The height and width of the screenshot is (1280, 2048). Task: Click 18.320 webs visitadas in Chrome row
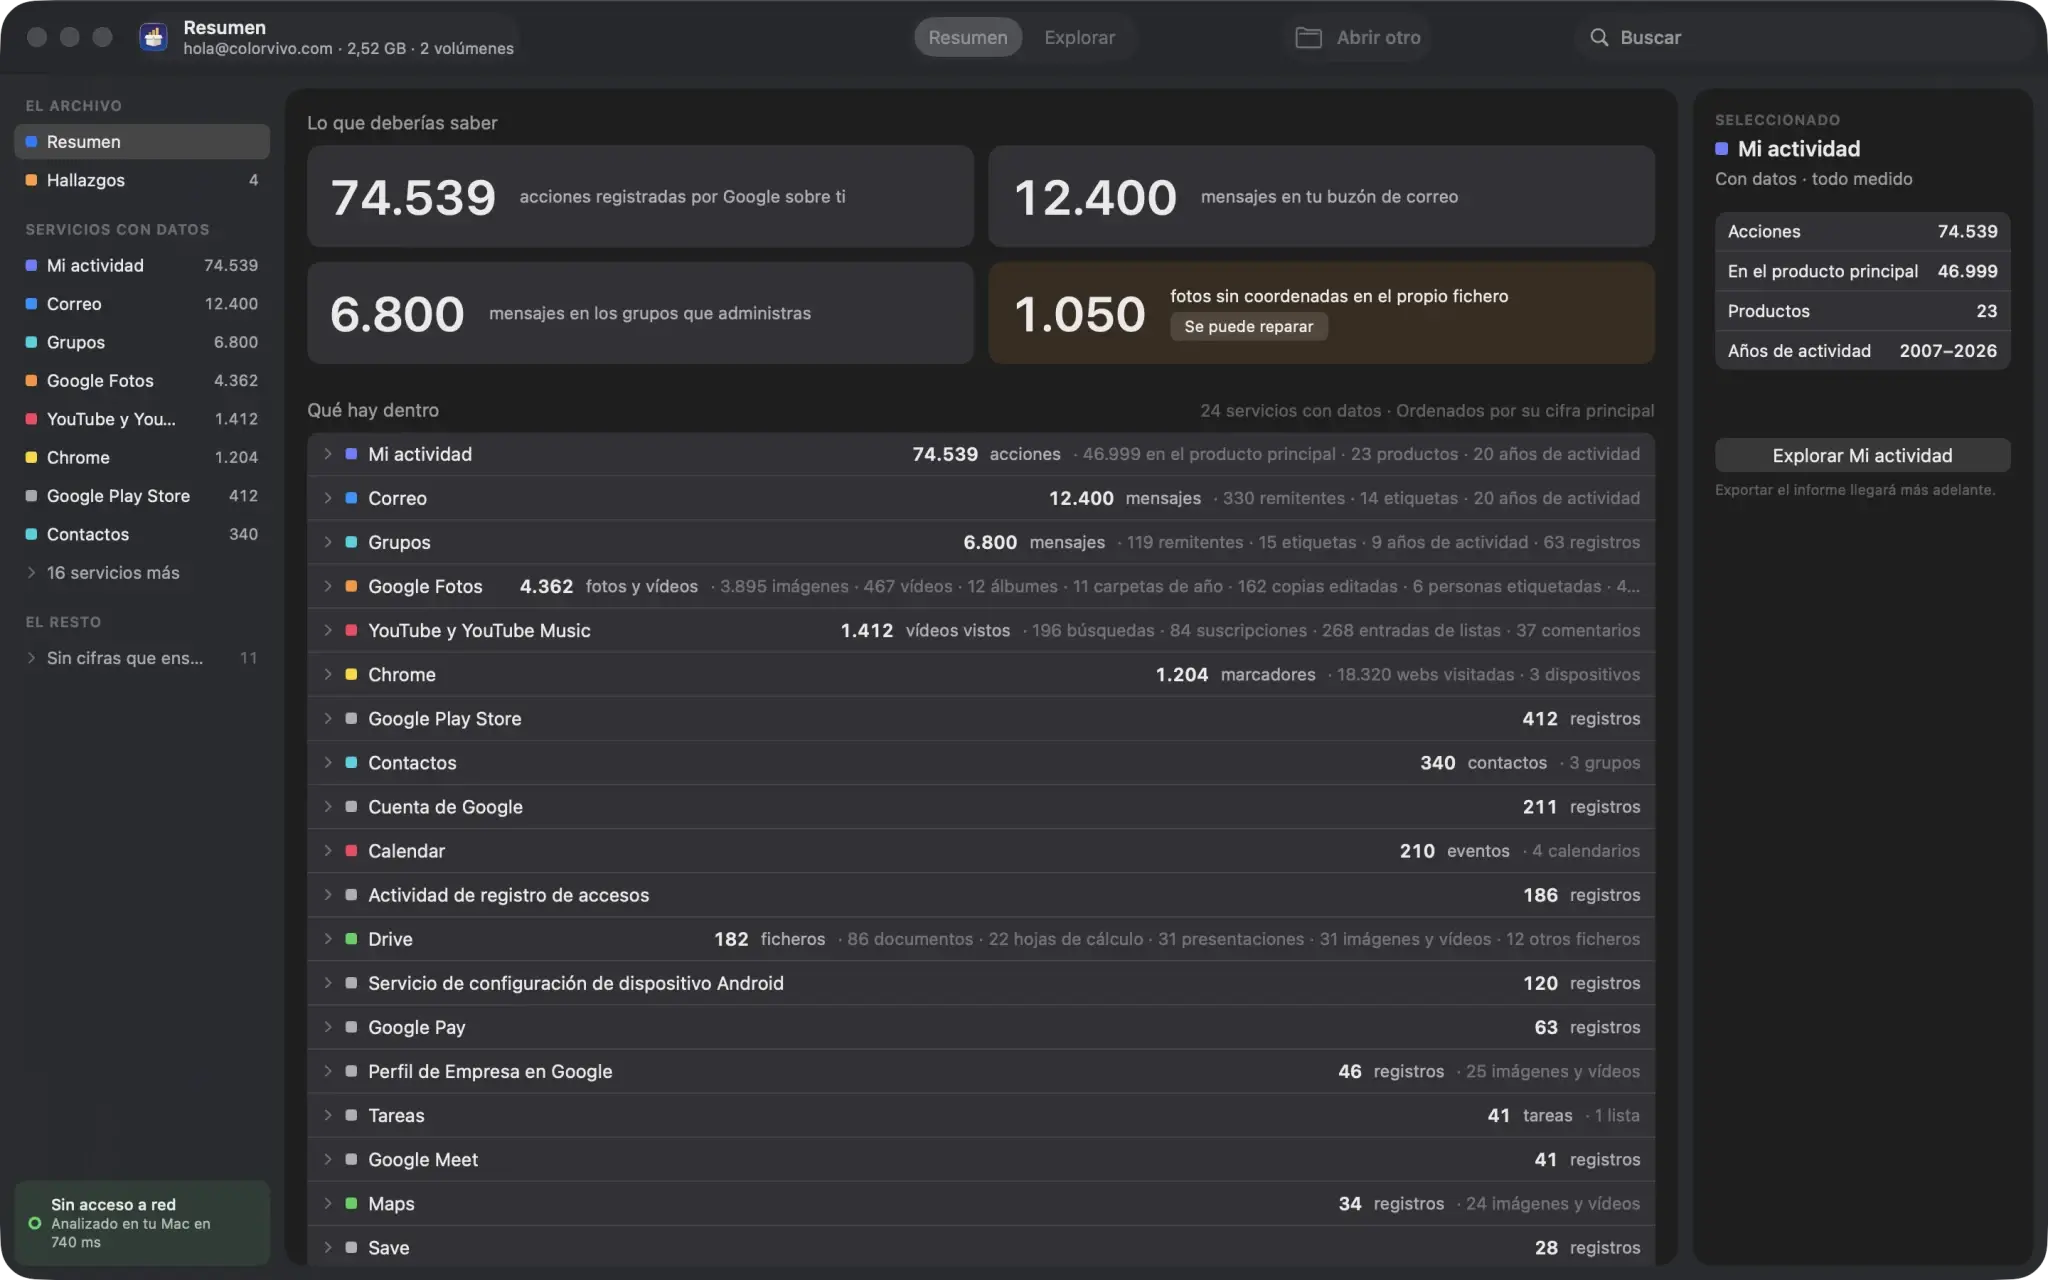click(1425, 674)
